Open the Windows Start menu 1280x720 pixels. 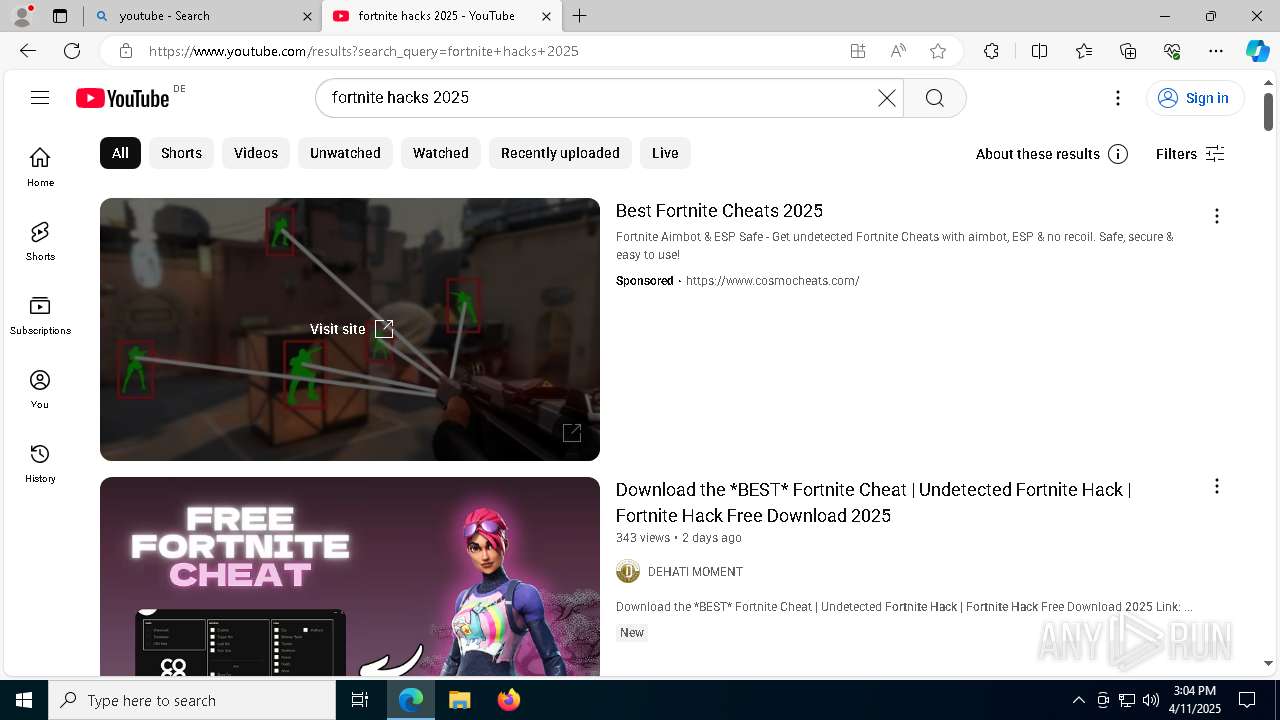tap(24, 700)
